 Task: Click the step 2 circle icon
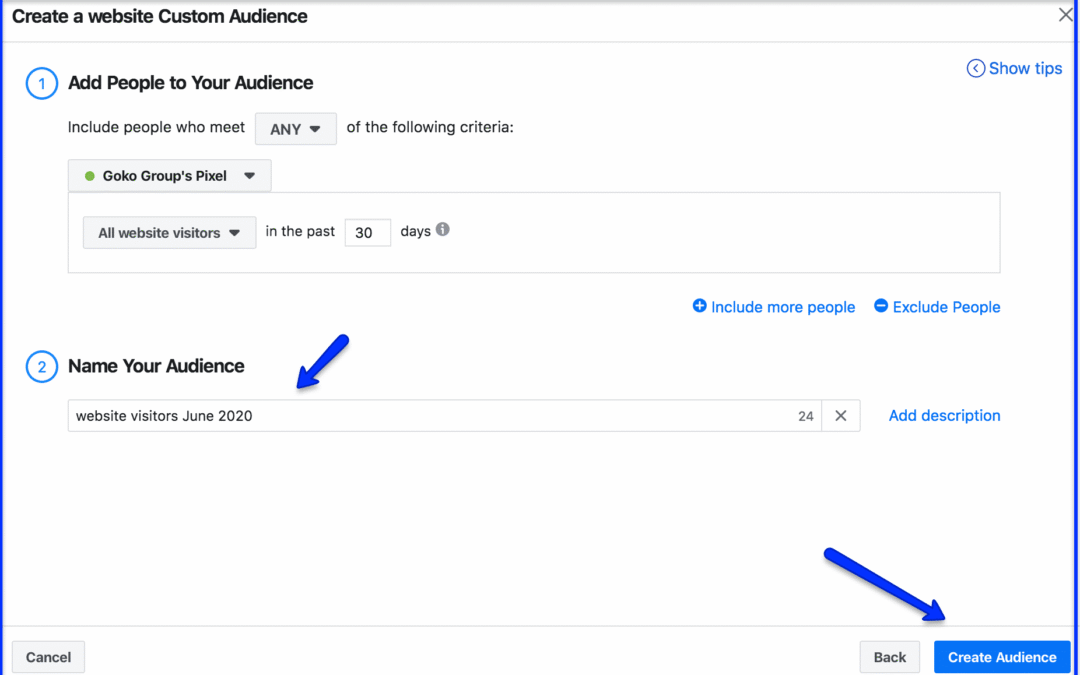pos(41,366)
